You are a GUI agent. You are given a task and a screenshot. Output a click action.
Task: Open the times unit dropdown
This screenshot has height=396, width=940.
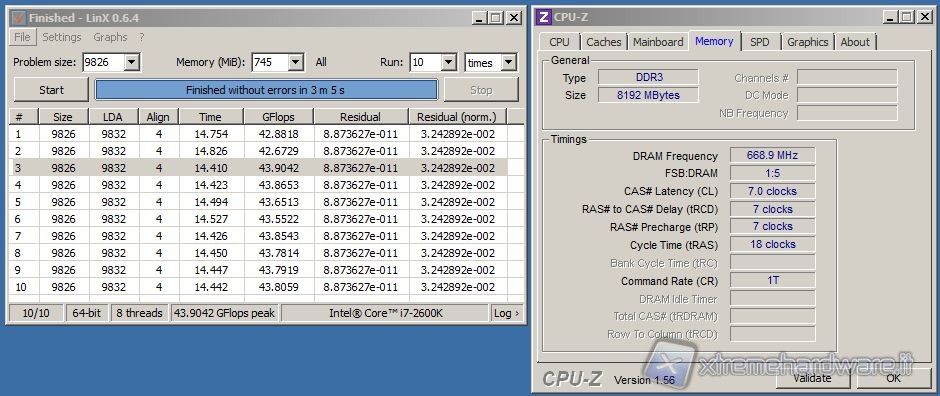[x=508, y=62]
